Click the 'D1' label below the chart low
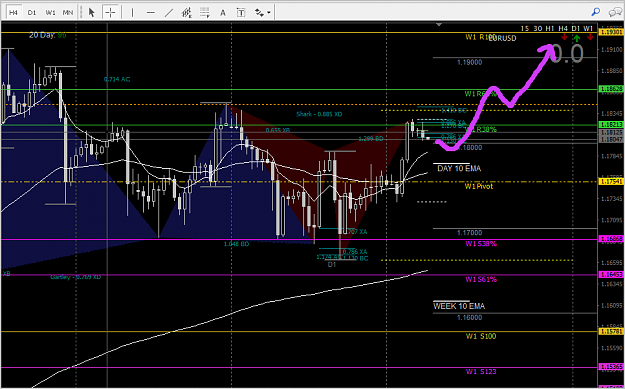 pyautogui.click(x=332, y=265)
